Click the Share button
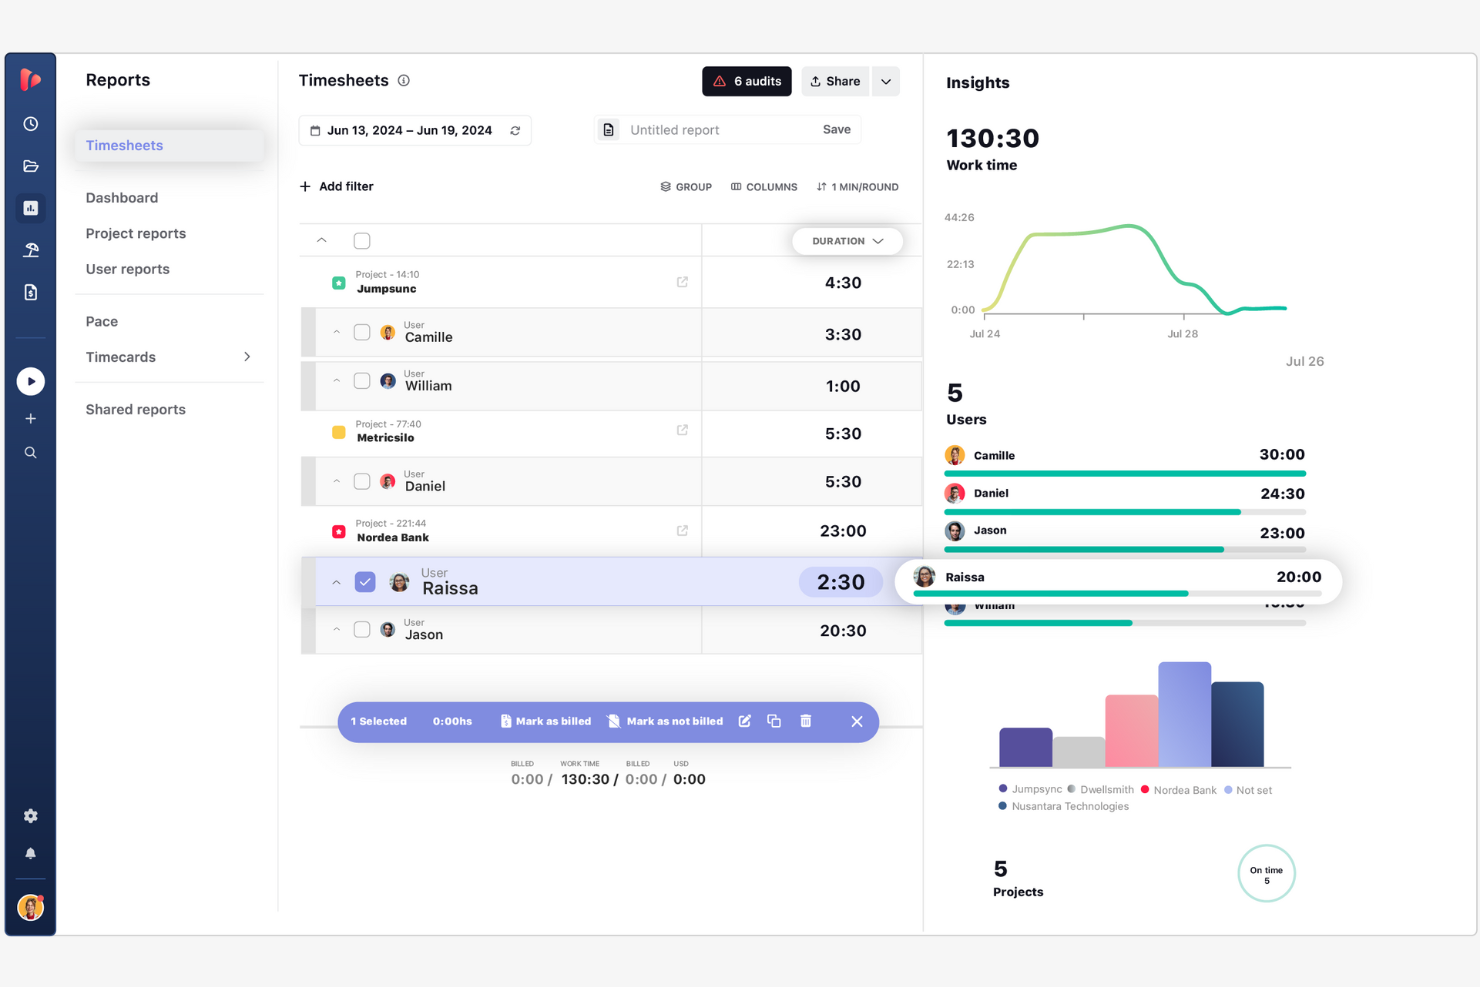 point(835,82)
